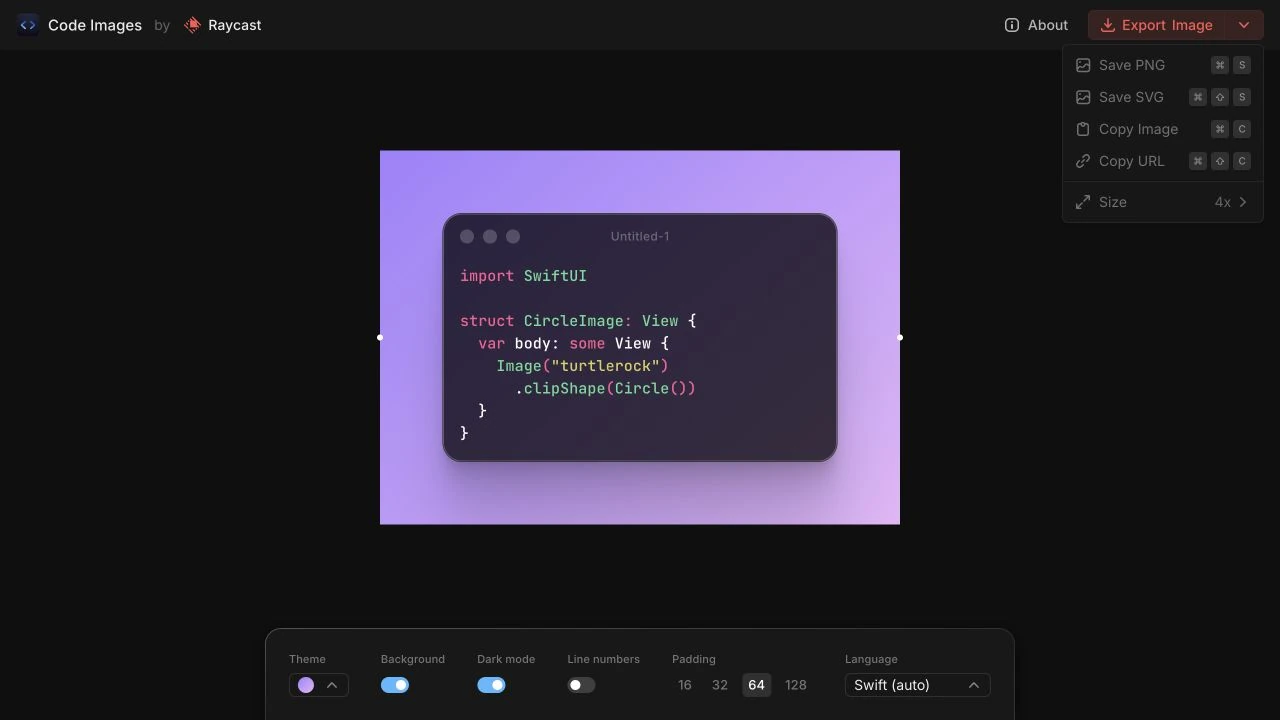Click the Copy Image clipboard icon
This screenshot has width=1280, height=720.
point(1083,129)
